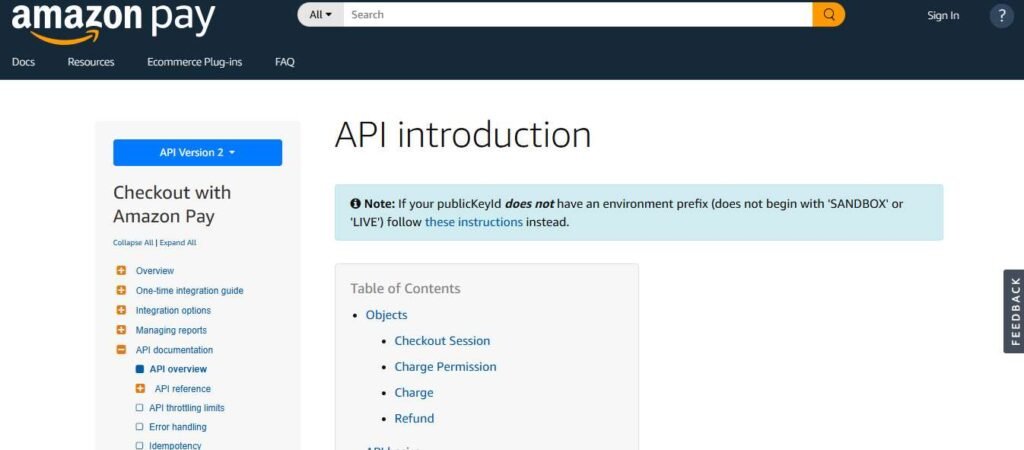Expand API reference plus icon
Screen dimensions: 1024x450
coord(140,389)
